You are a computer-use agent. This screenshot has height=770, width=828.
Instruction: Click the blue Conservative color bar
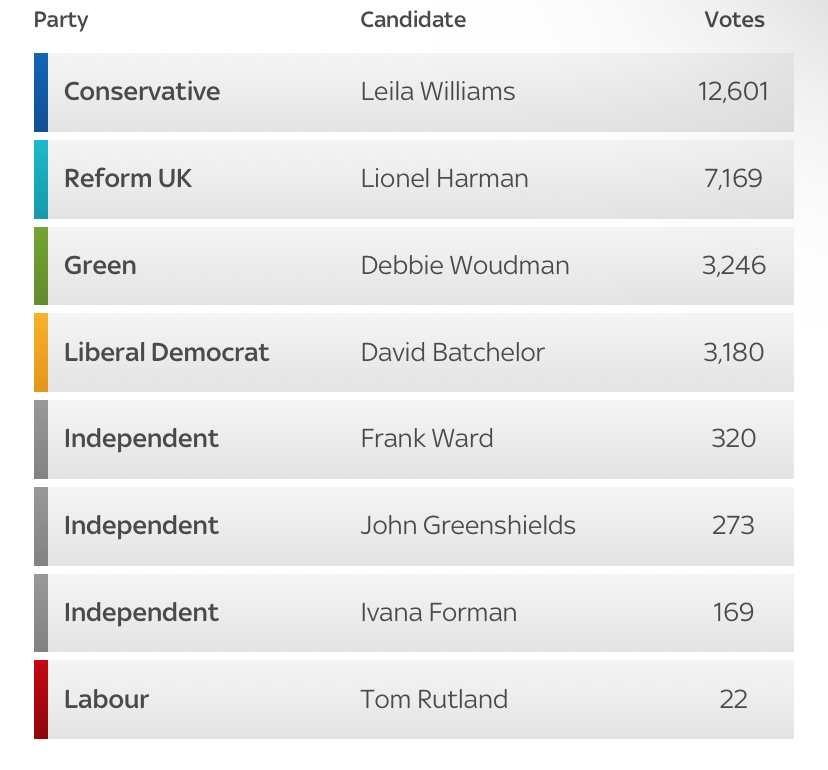[x=41, y=92]
